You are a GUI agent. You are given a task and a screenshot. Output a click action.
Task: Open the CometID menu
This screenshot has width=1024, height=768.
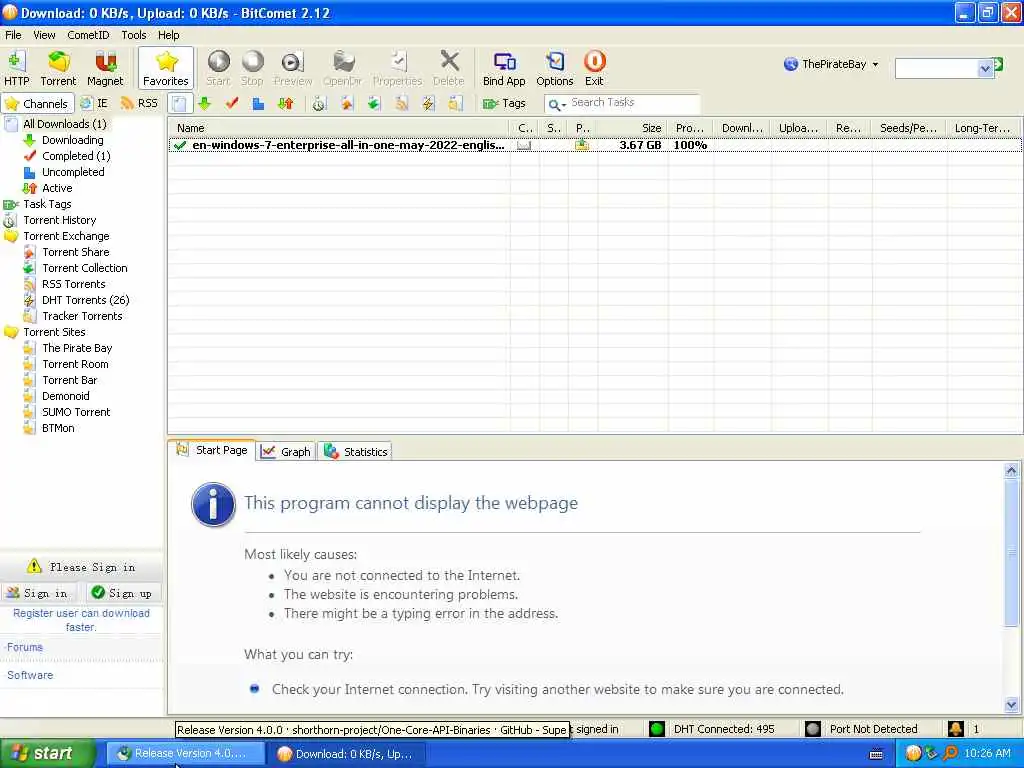88,35
